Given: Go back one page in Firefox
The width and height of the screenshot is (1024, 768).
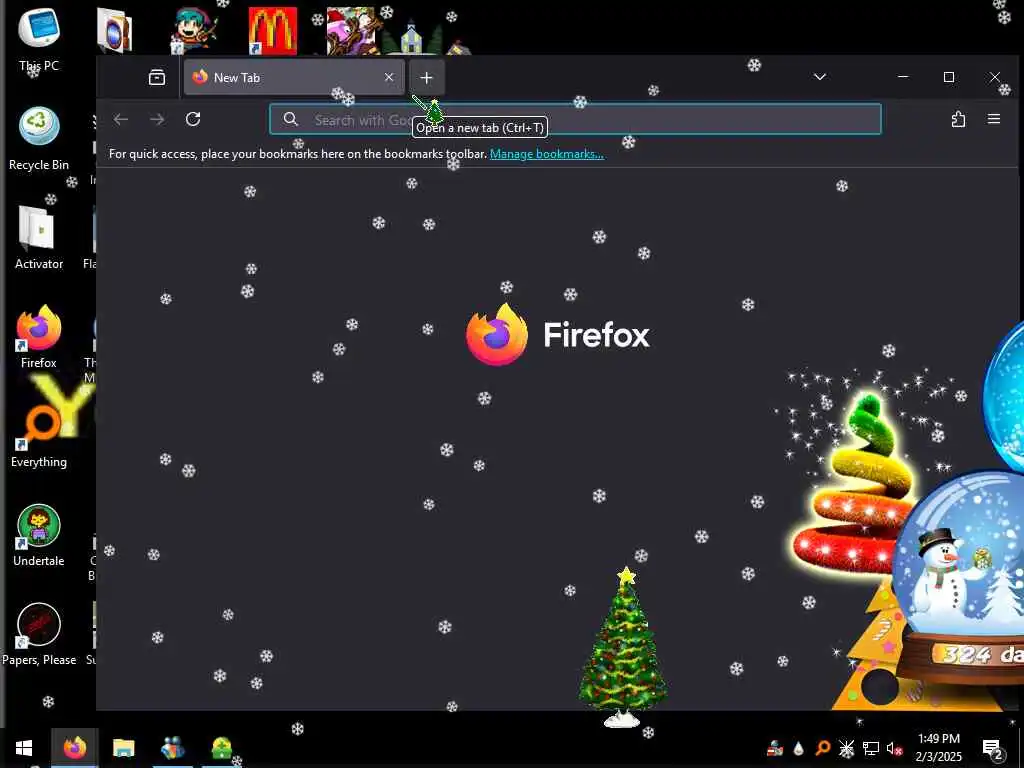Looking at the screenshot, I should point(121,119).
